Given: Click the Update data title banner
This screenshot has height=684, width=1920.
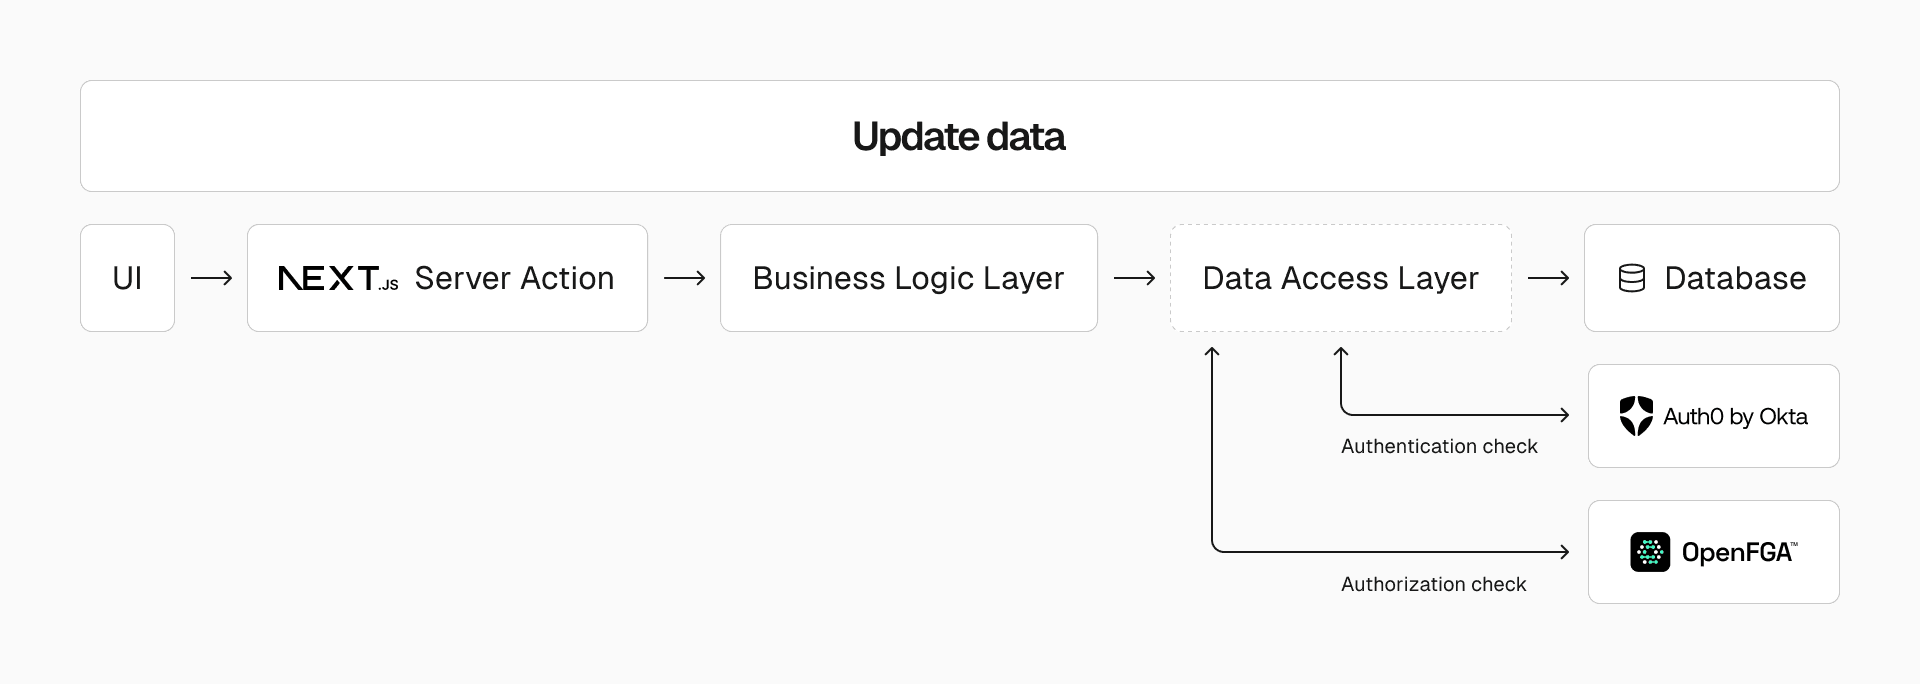Looking at the screenshot, I should pos(959,136).
